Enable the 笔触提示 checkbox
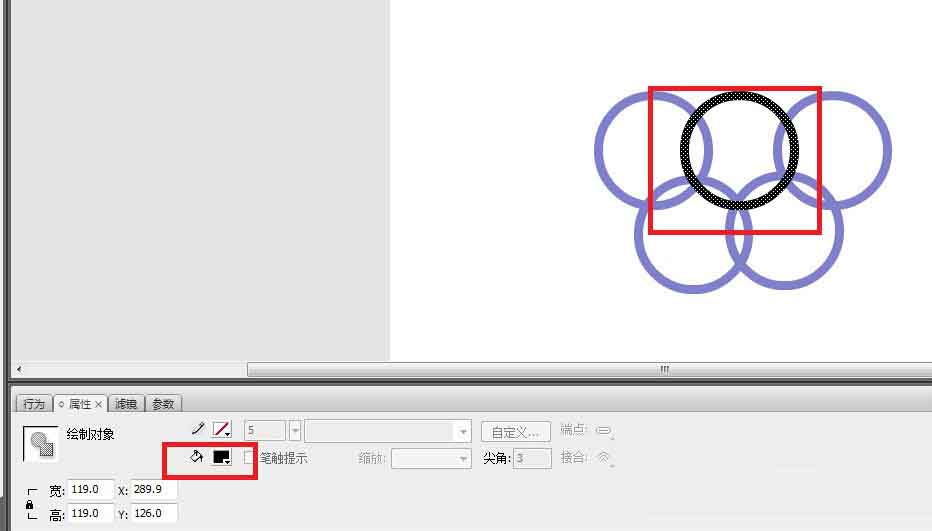 [x=249, y=457]
